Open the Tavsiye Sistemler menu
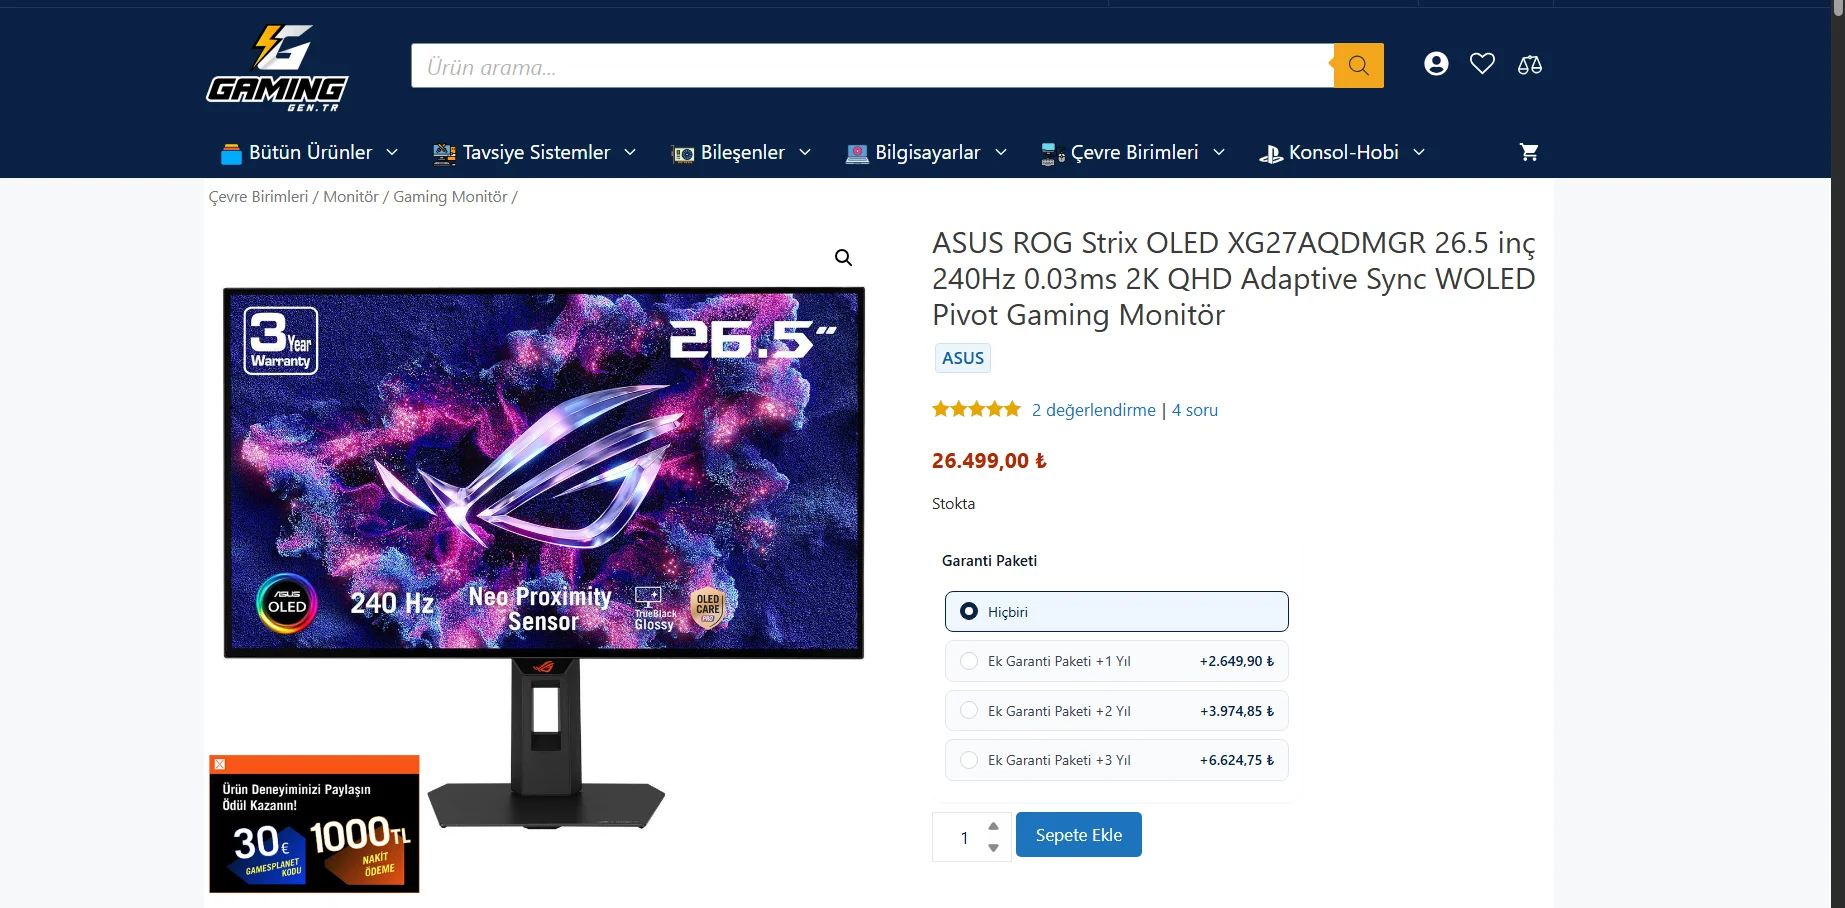1845x908 pixels. [534, 153]
